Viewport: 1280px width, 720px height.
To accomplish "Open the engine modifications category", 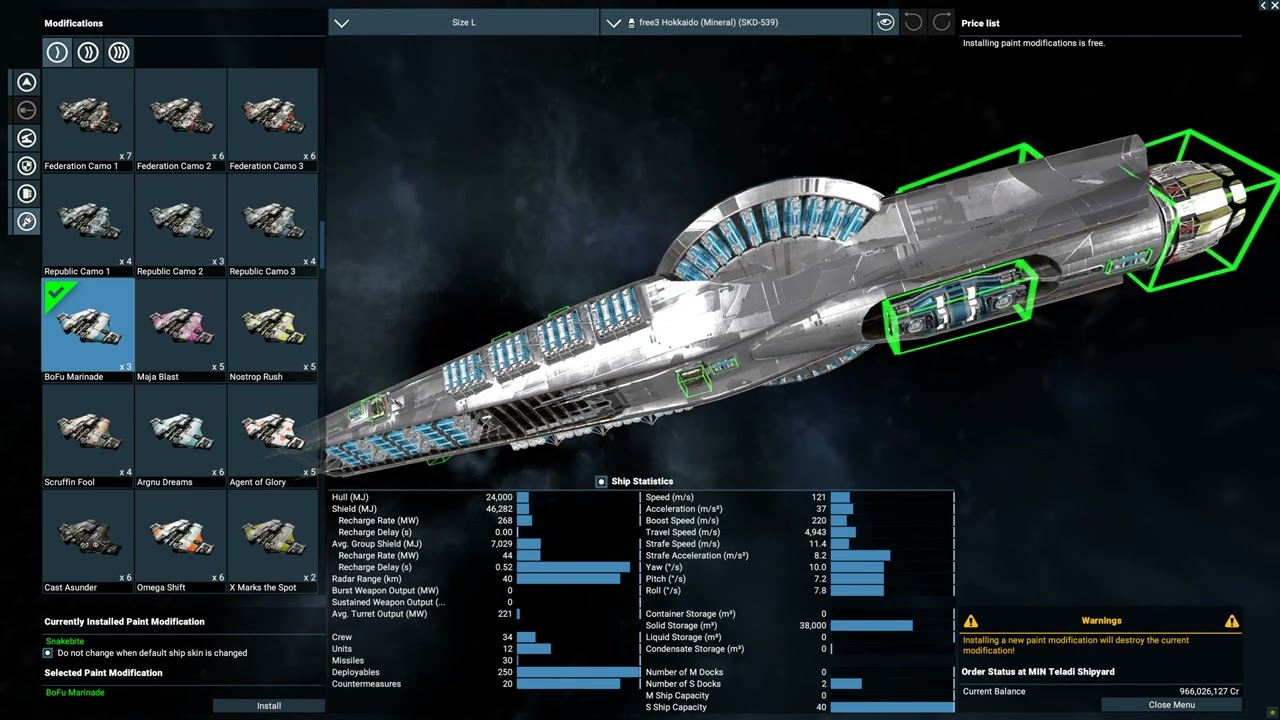I will click(x=27, y=82).
